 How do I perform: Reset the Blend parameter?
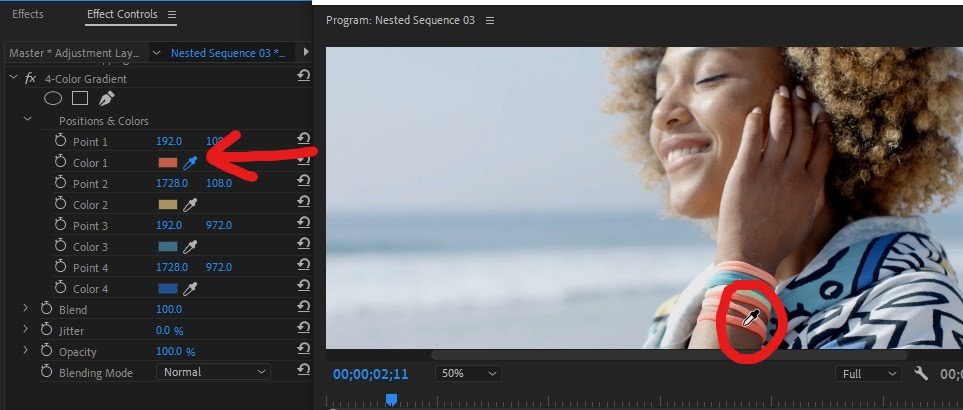303,306
